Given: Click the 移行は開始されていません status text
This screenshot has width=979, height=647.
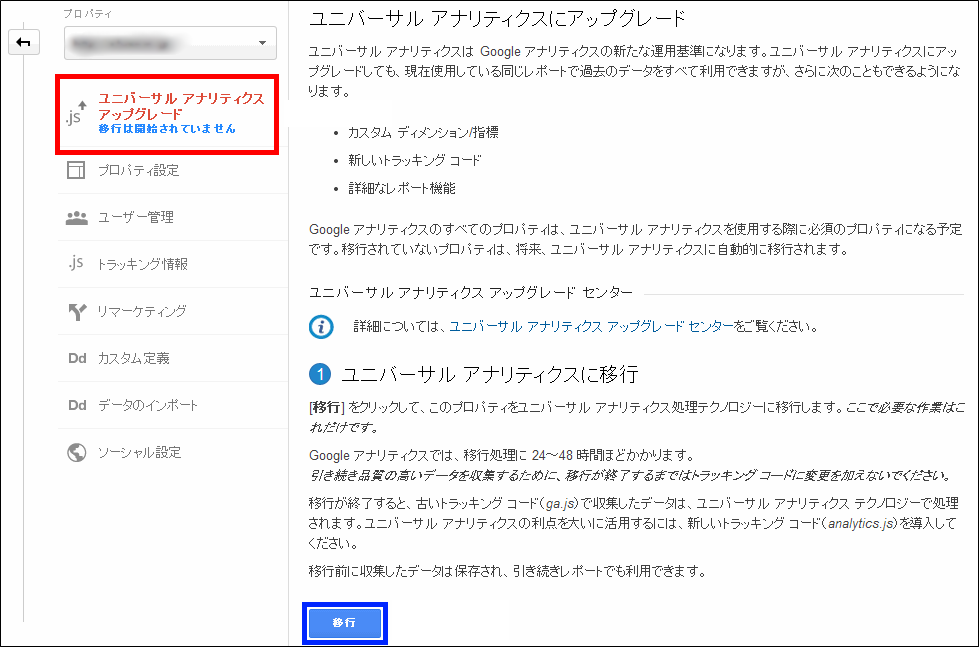Looking at the screenshot, I should click(x=167, y=129).
